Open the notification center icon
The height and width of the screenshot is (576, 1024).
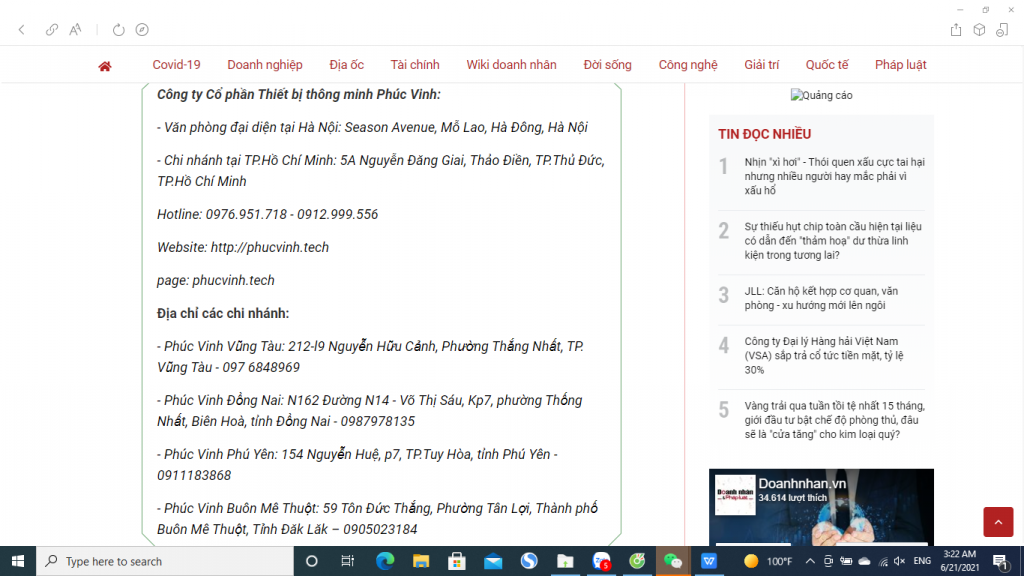click(x=1000, y=561)
